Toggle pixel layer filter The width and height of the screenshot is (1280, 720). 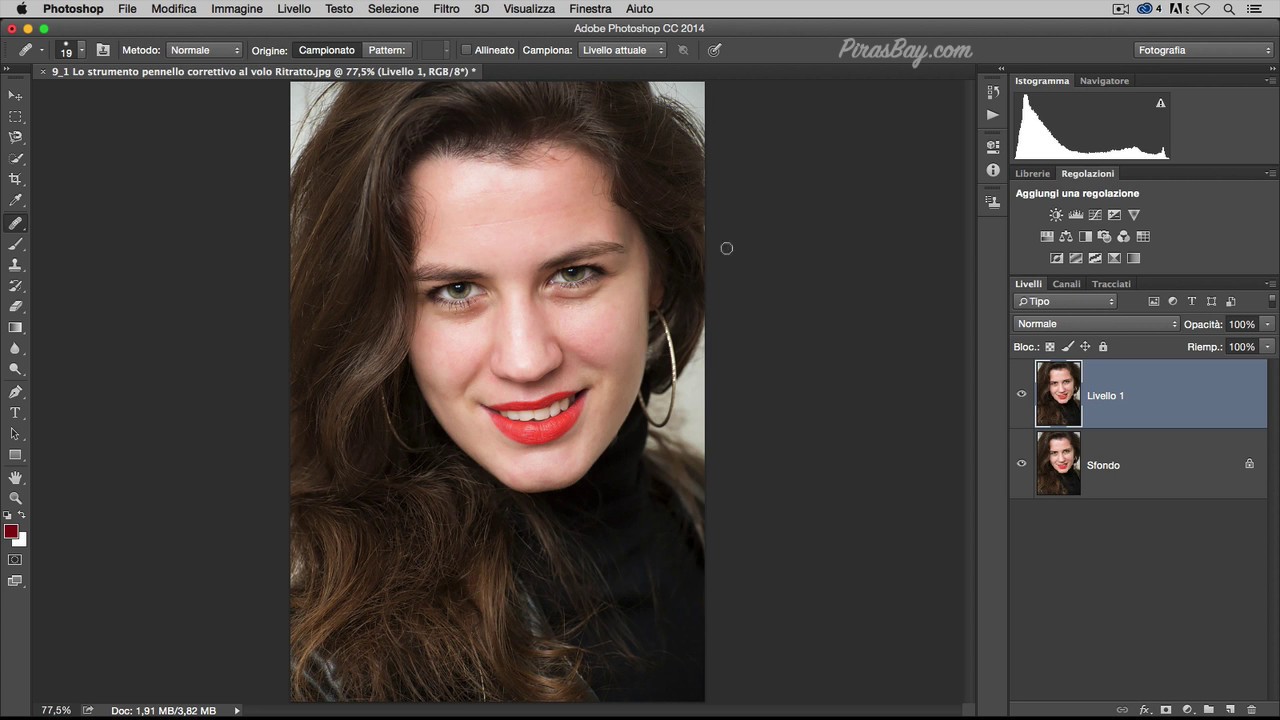click(1154, 301)
